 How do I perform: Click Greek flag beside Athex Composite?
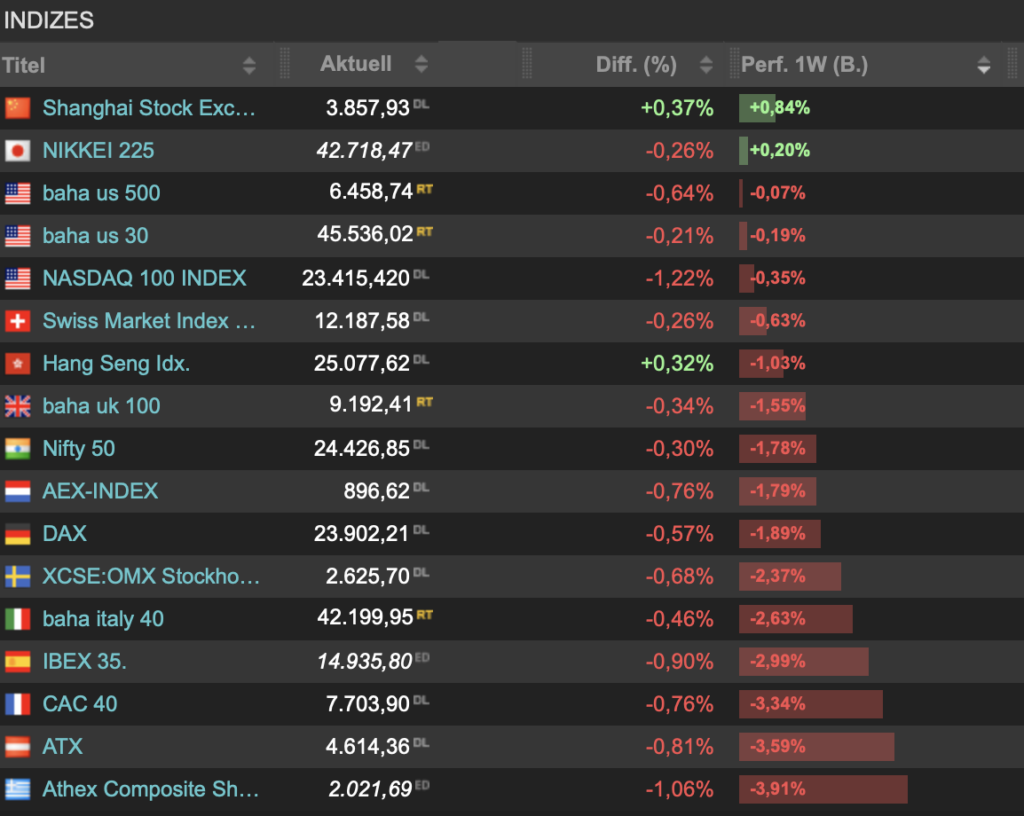pyautogui.click(x=18, y=789)
